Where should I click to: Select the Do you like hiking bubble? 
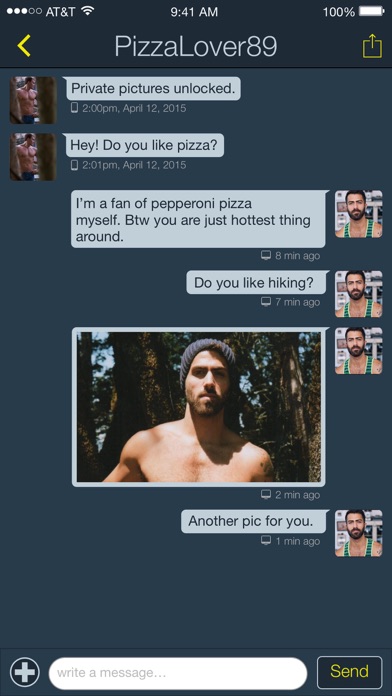[256, 283]
